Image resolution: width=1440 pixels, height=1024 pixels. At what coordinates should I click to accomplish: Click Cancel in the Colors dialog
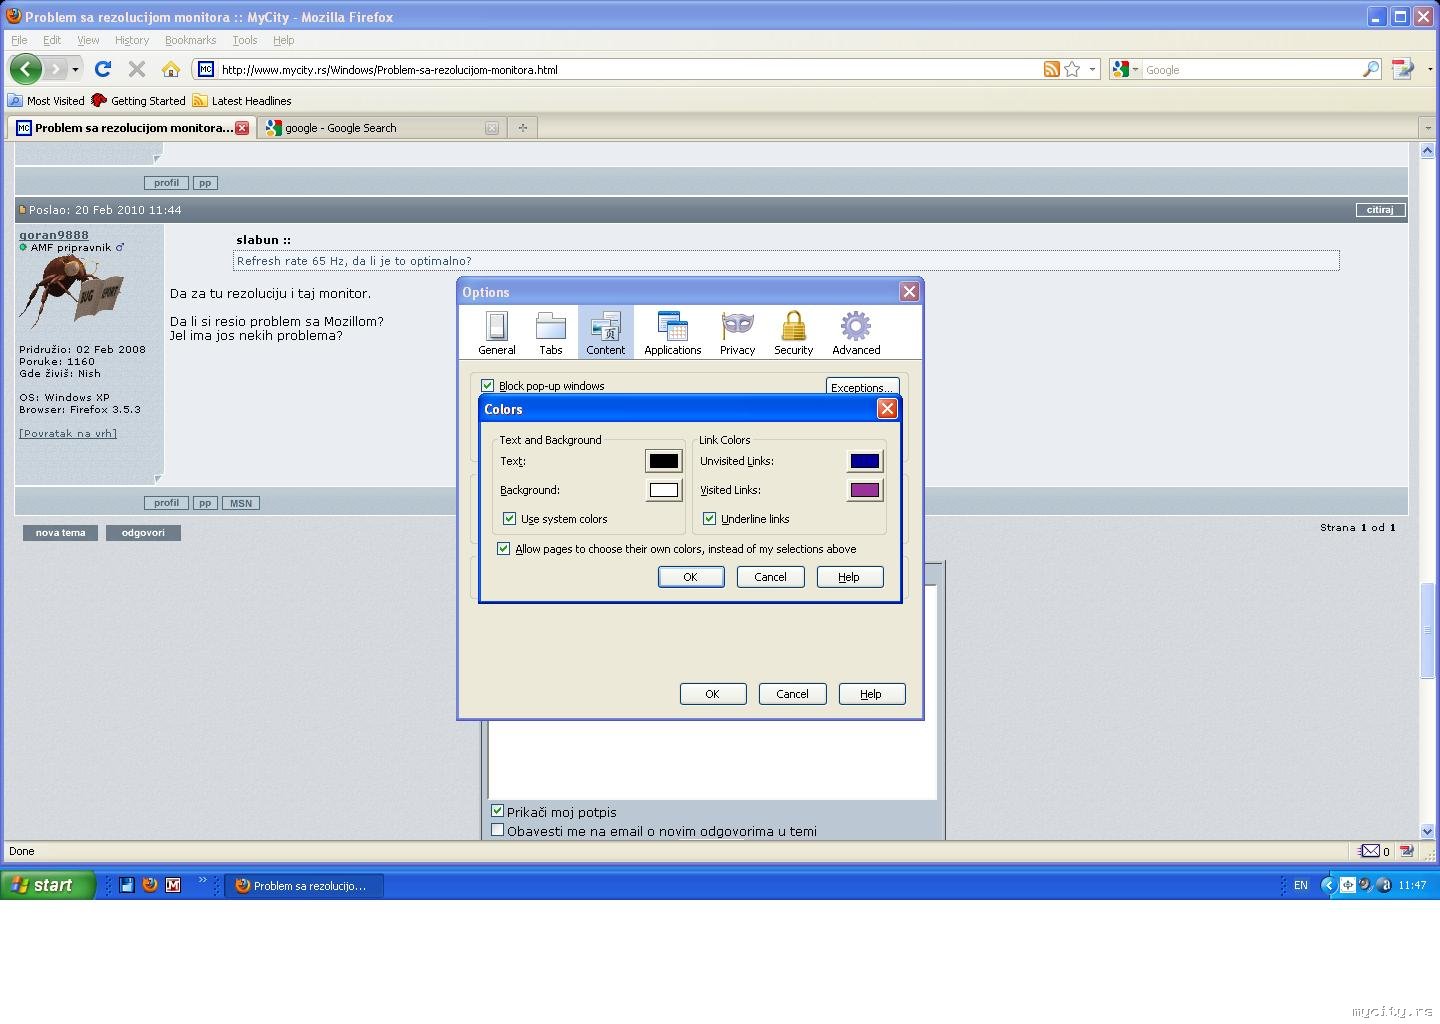point(770,577)
